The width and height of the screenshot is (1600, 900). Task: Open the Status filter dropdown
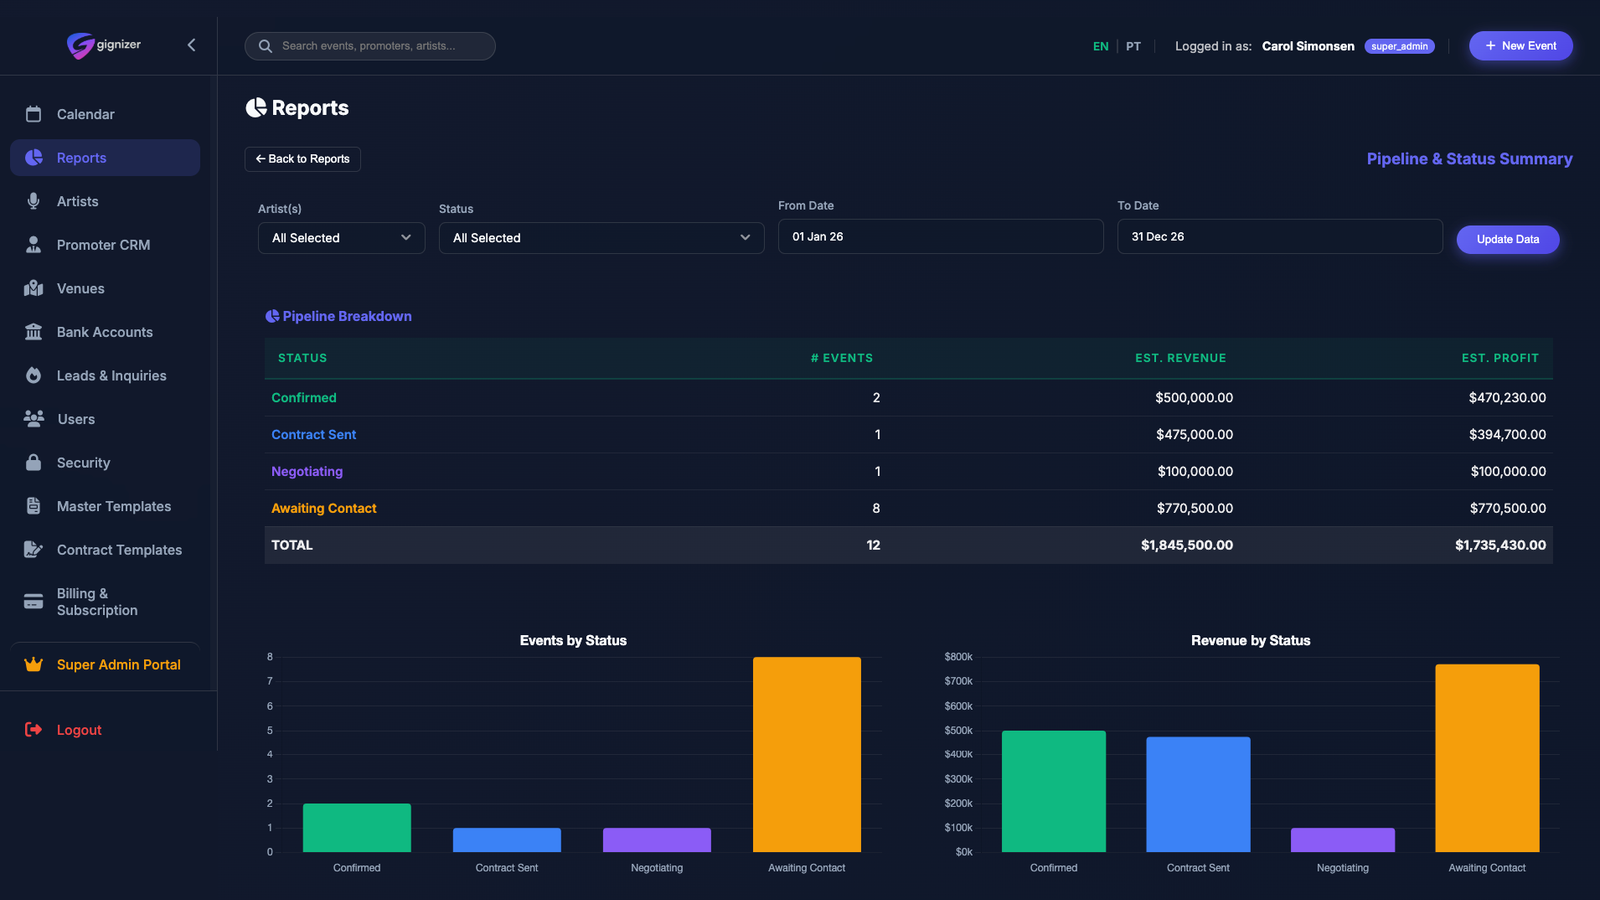[x=601, y=238]
